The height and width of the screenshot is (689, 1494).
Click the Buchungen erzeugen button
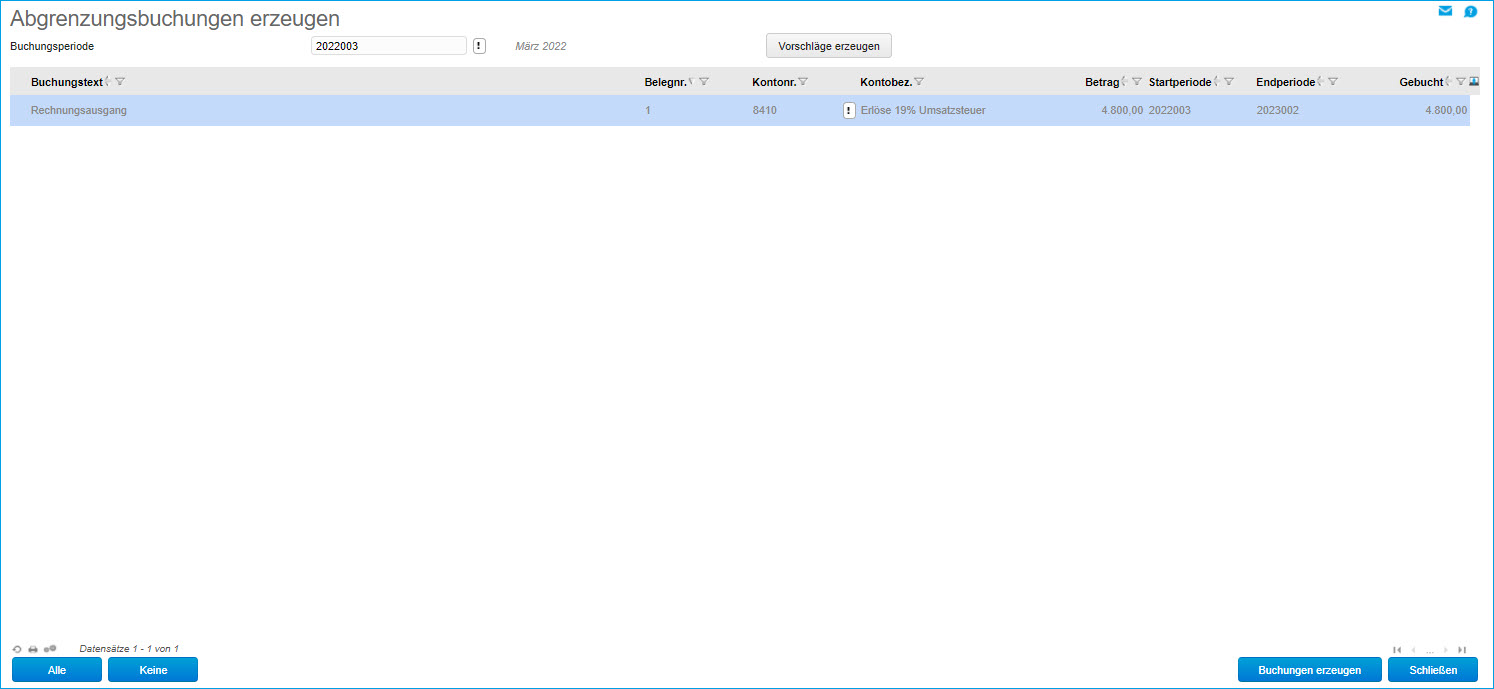[1309, 670]
